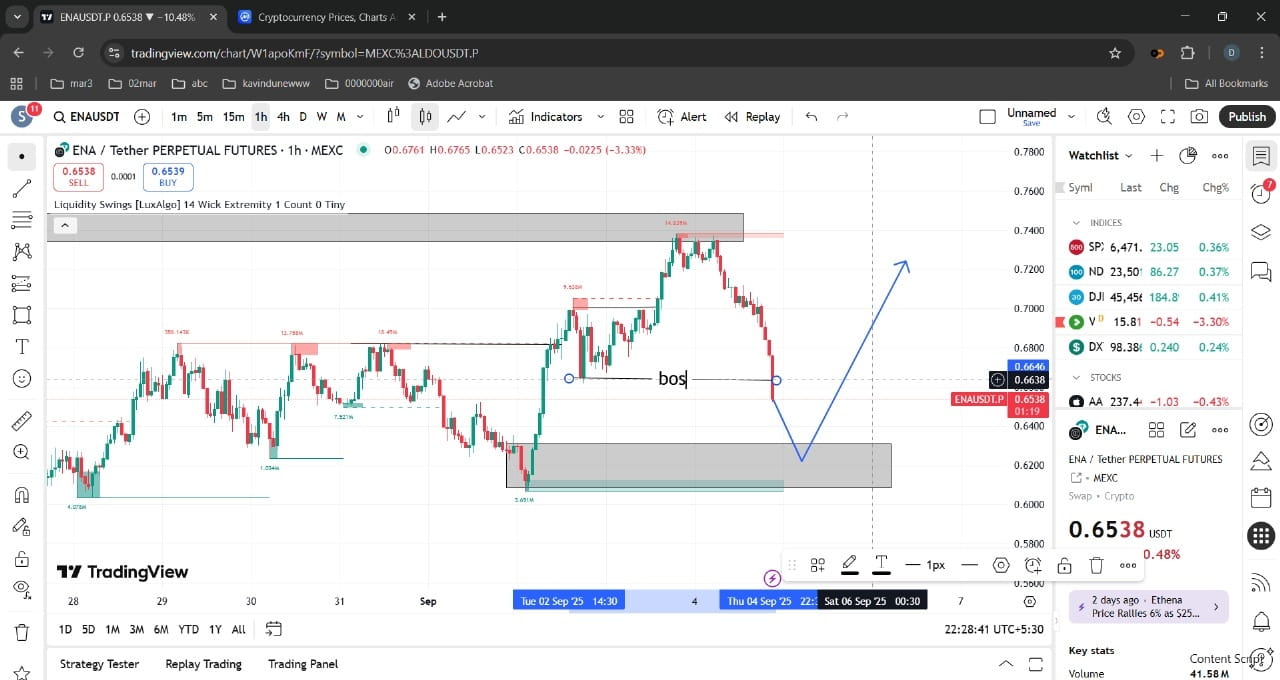
Task: Collapse the STOCKS watchlist section
Action: click(x=1076, y=378)
